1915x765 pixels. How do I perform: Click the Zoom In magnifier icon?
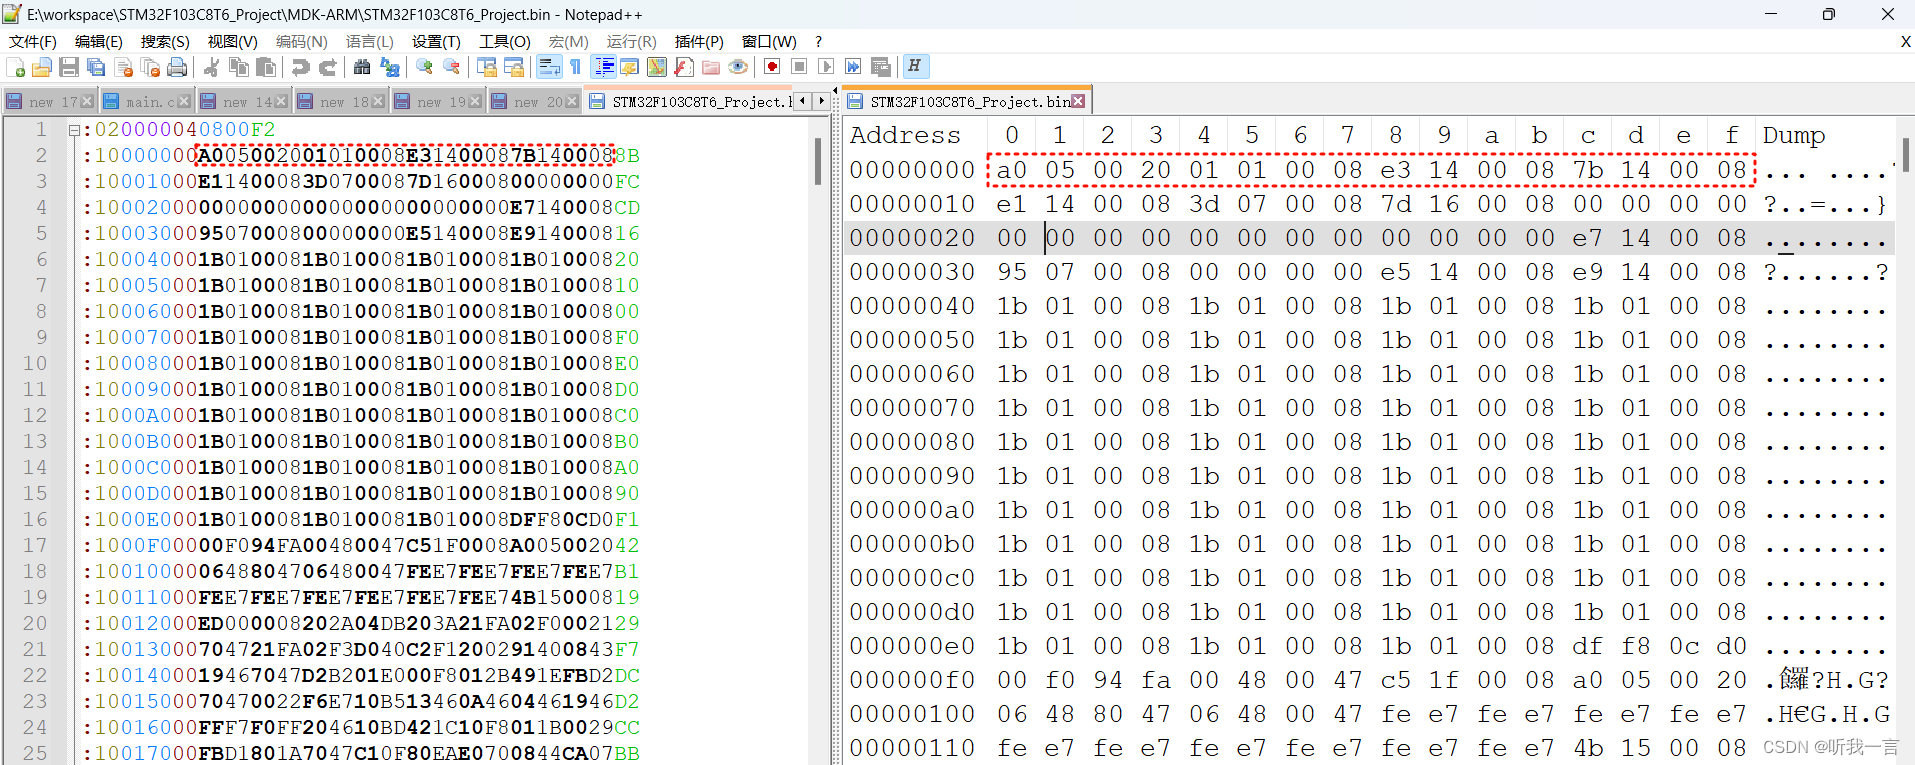pyautogui.click(x=425, y=67)
